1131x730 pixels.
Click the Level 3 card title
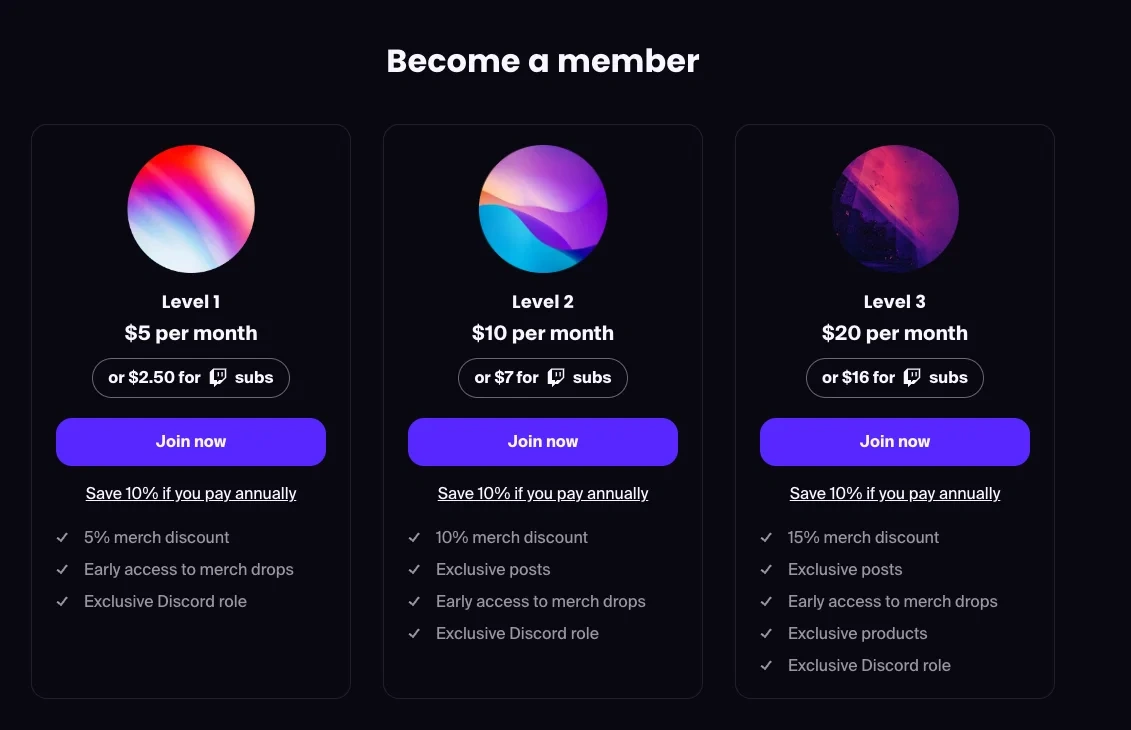click(894, 301)
